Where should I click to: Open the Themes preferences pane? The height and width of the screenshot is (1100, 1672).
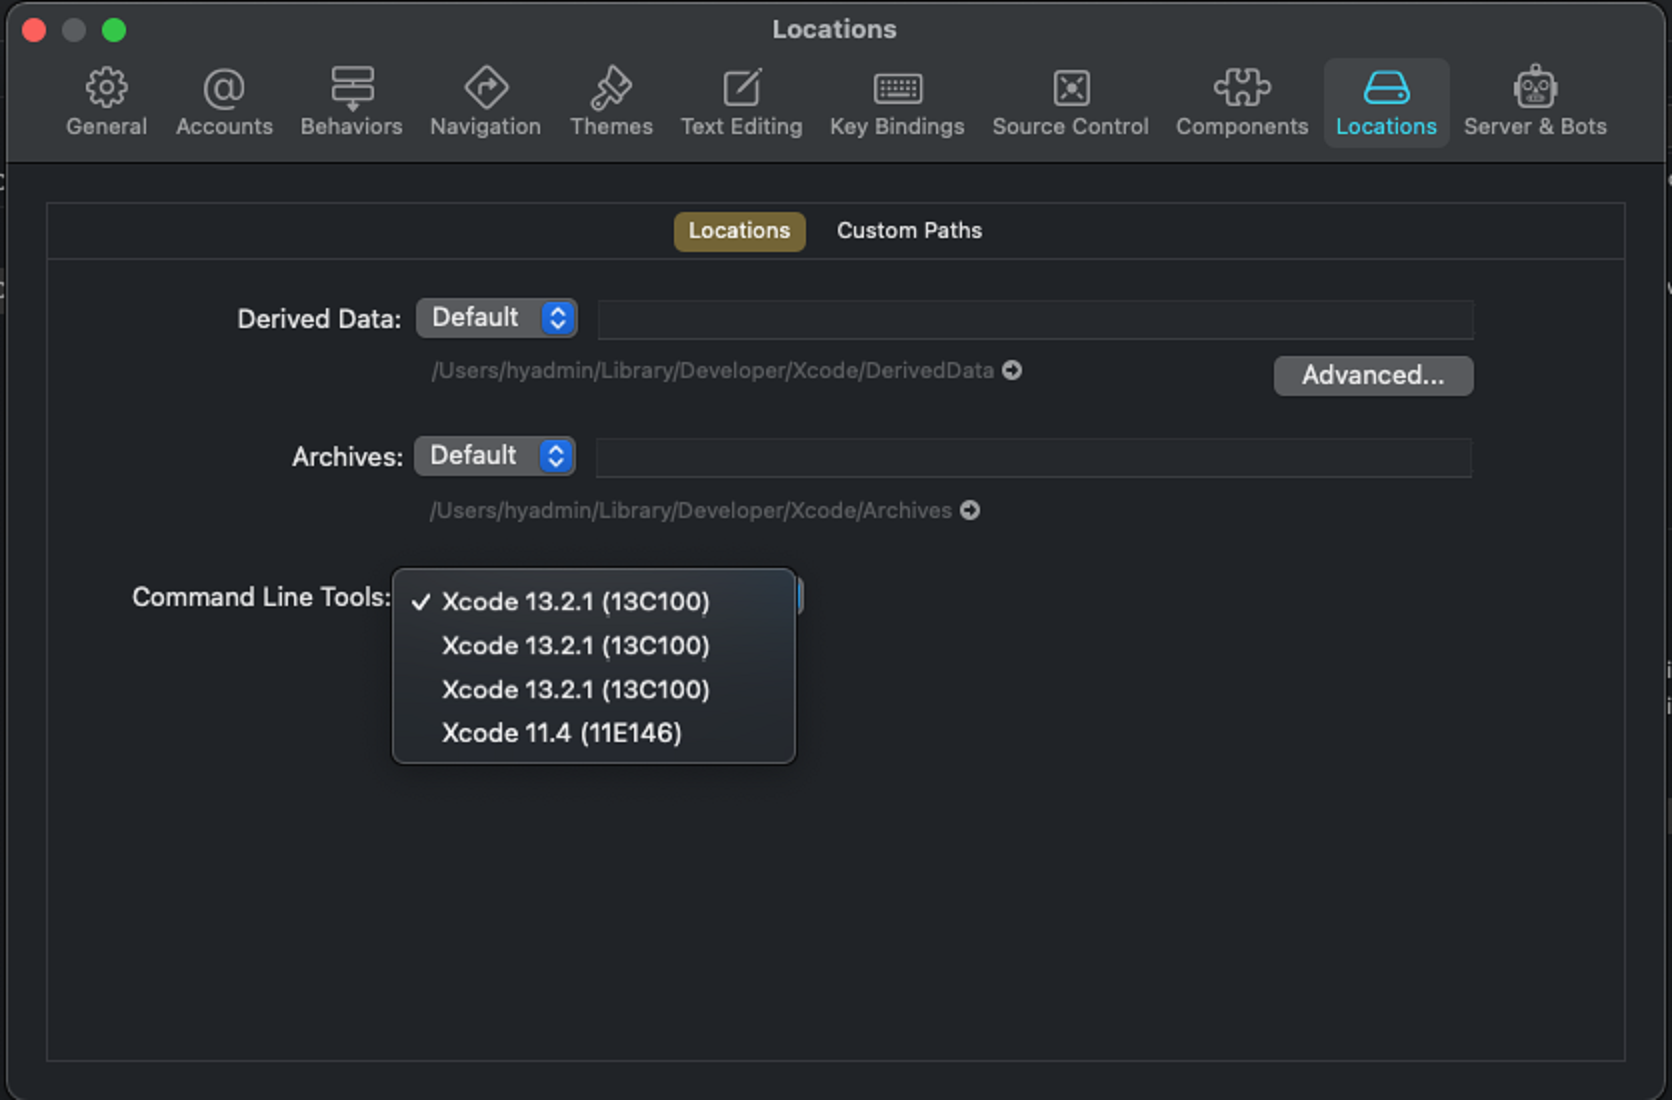pyautogui.click(x=611, y=103)
